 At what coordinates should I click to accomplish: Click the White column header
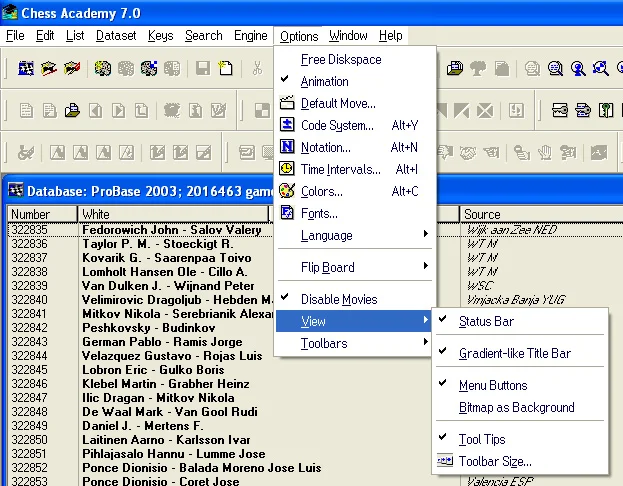click(x=173, y=214)
